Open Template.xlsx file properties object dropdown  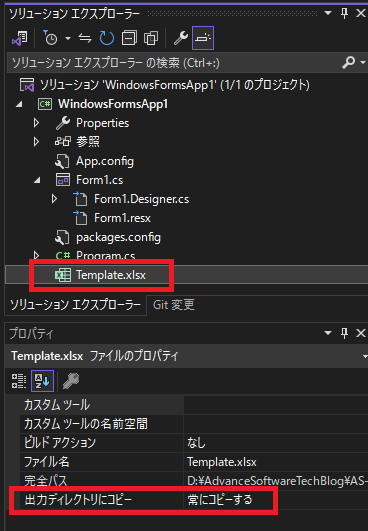[365, 356]
